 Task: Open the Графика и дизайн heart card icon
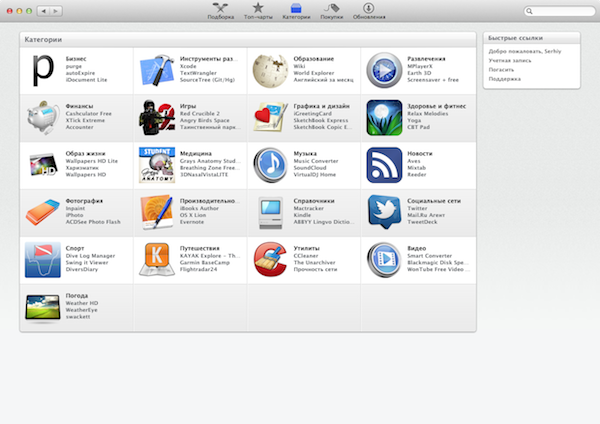pyautogui.click(x=271, y=117)
